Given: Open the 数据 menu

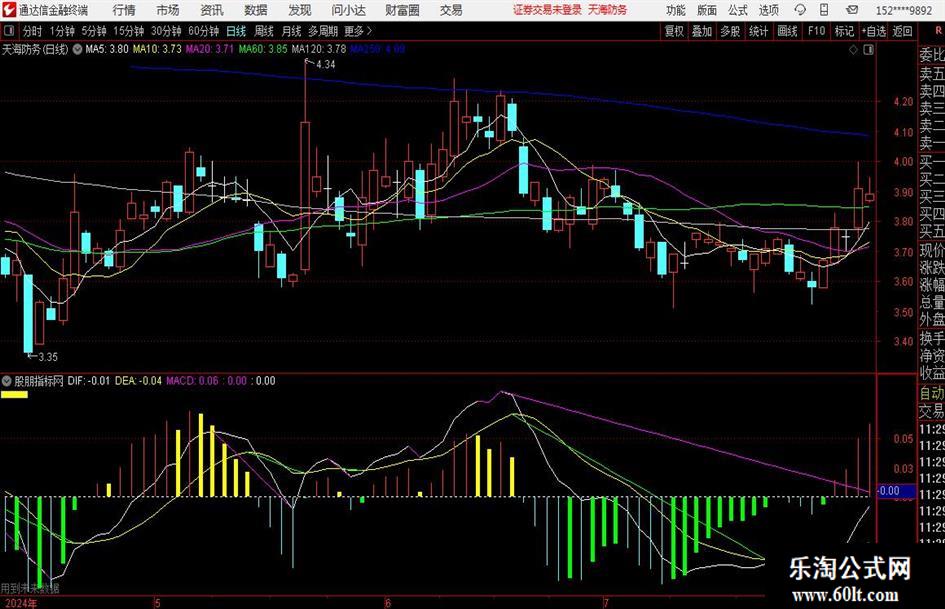Looking at the screenshot, I should point(256,10).
